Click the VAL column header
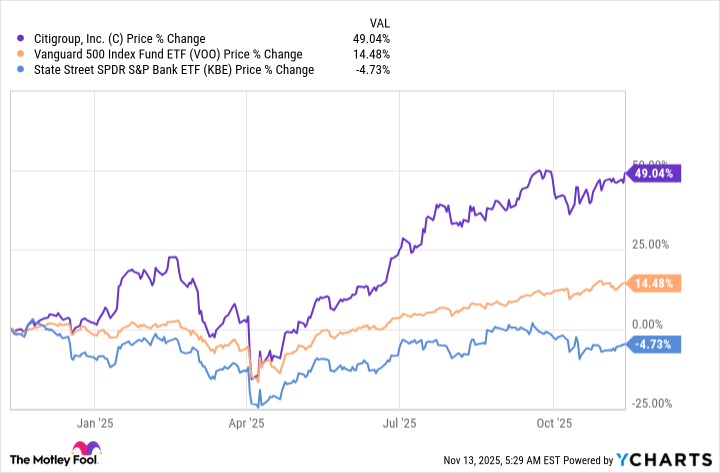The height and width of the screenshot is (473, 720). click(377, 21)
